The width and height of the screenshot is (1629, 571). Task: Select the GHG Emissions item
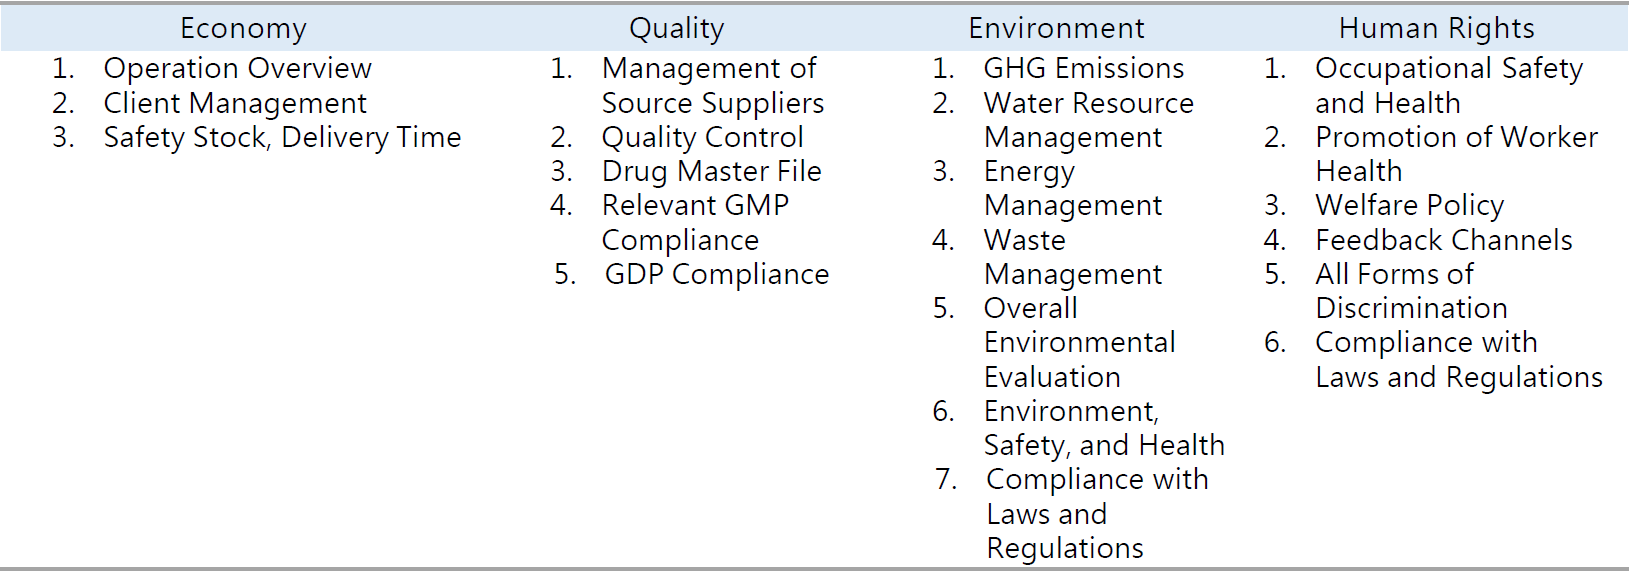coord(1083,68)
